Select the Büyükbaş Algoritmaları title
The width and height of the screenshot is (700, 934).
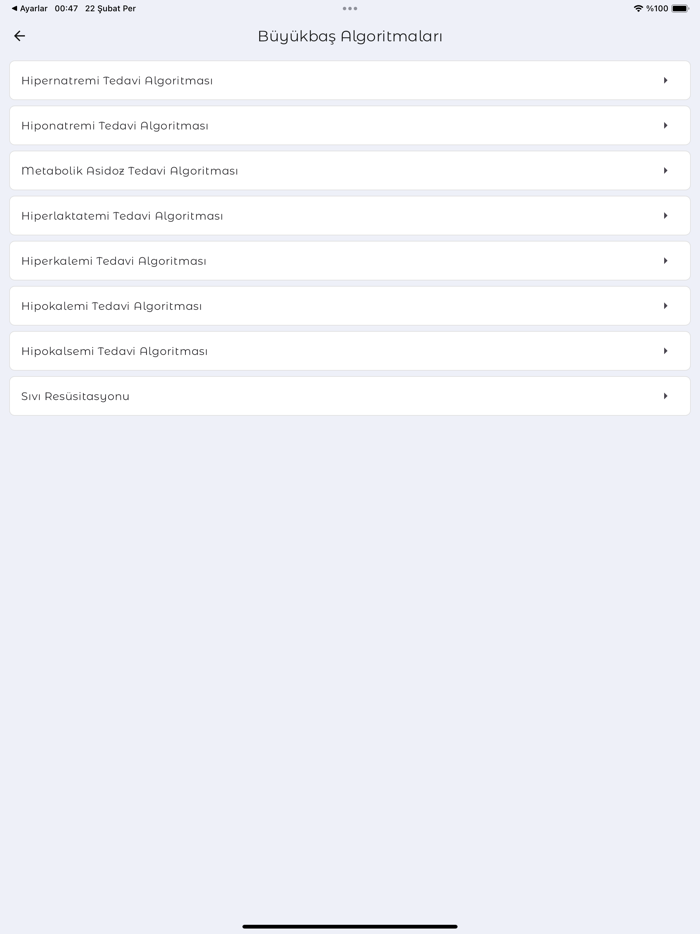tap(350, 35)
